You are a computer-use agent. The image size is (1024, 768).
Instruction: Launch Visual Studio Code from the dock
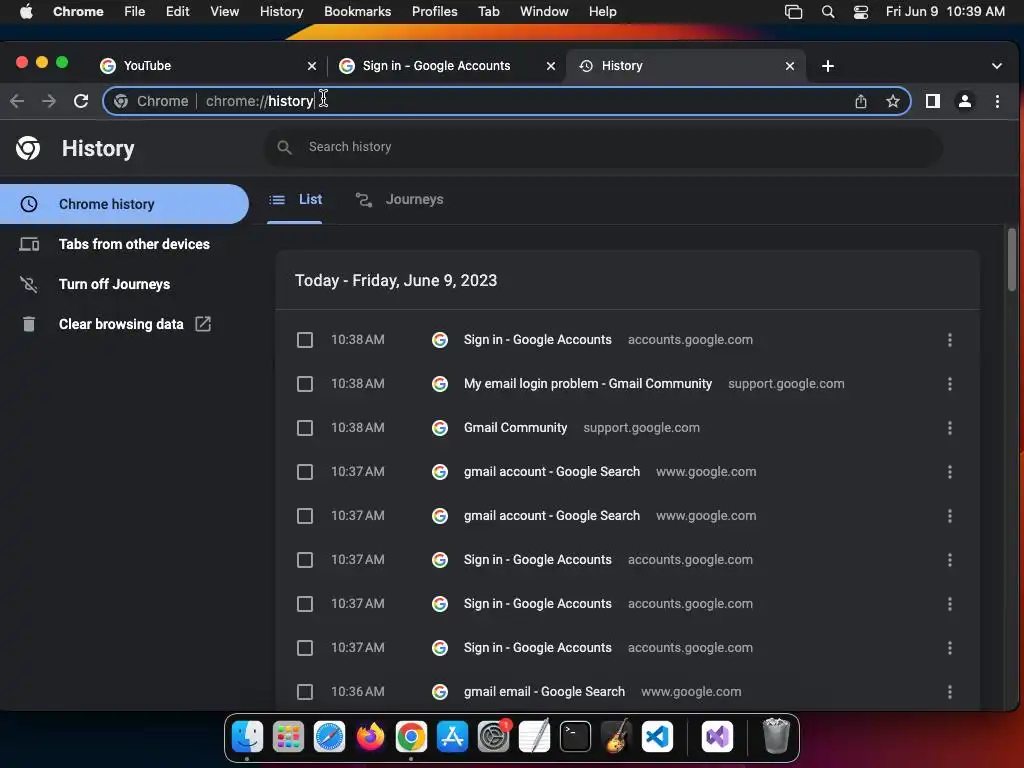coord(657,737)
